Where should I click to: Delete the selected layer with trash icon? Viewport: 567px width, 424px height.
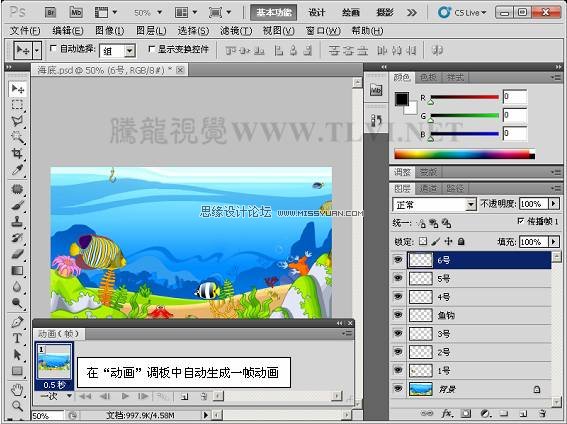542,413
